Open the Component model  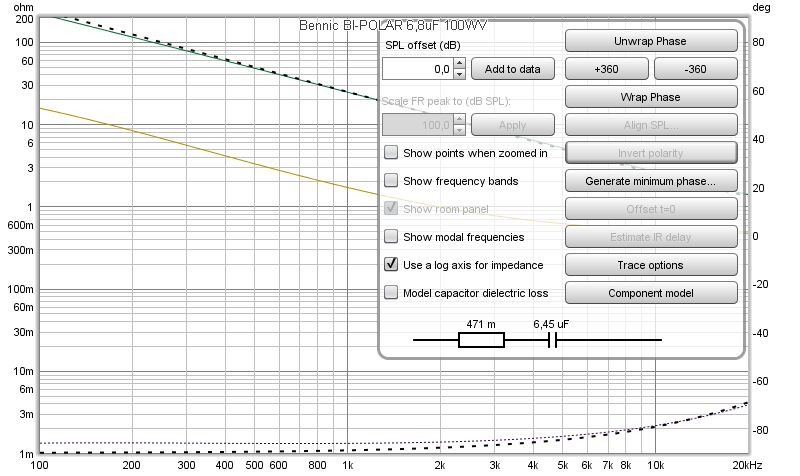point(651,293)
